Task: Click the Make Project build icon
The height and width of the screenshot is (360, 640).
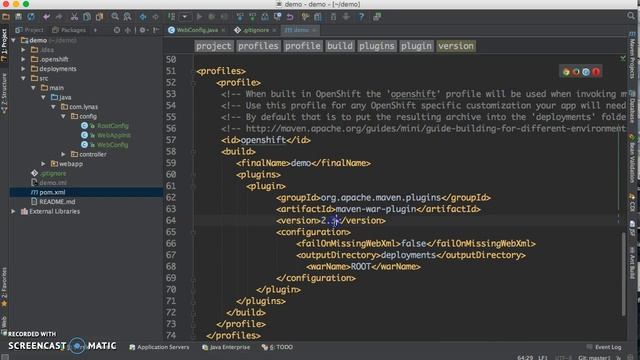Action: [x=171, y=17]
